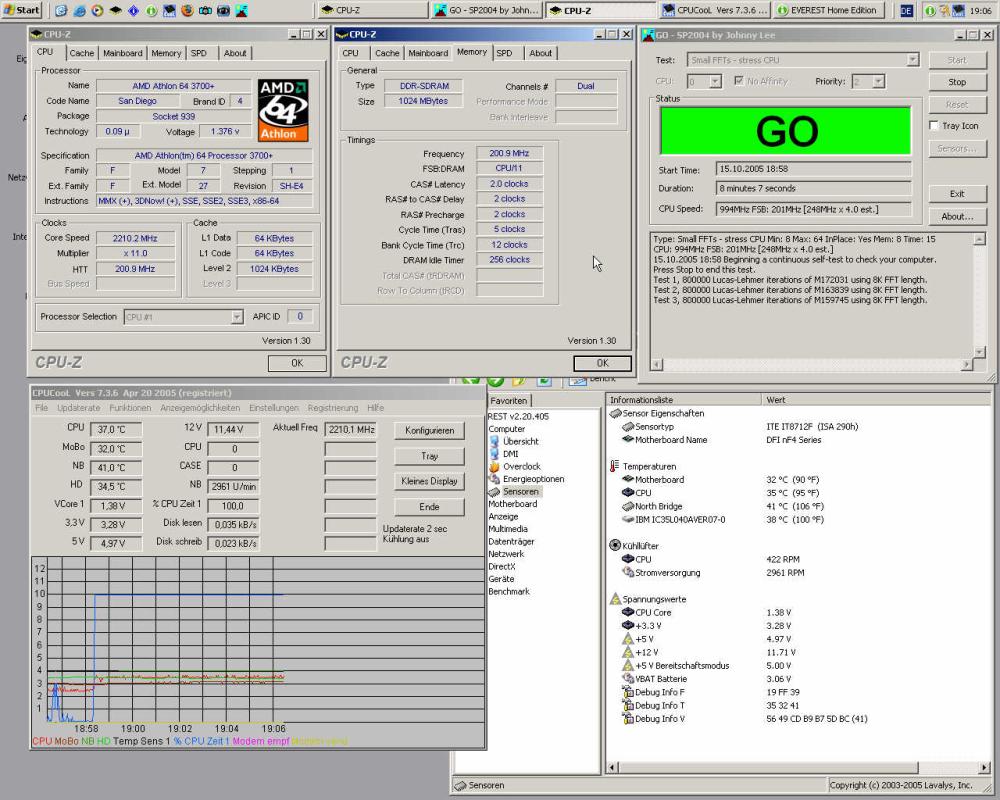The height and width of the screenshot is (800, 1000).
Task: Expand Motherboard in the EVEREST tree
Action: point(513,504)
